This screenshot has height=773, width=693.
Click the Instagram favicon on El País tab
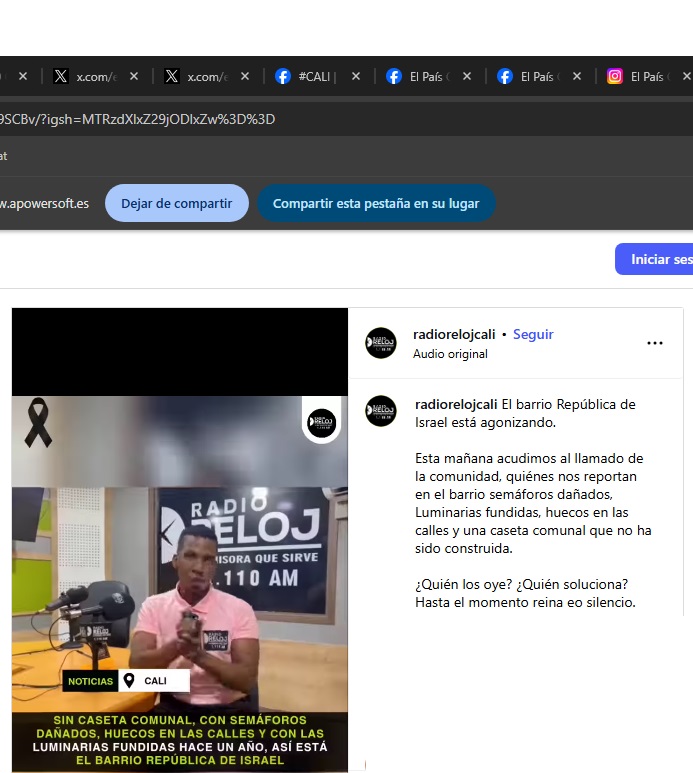click(x=615, y=76)
